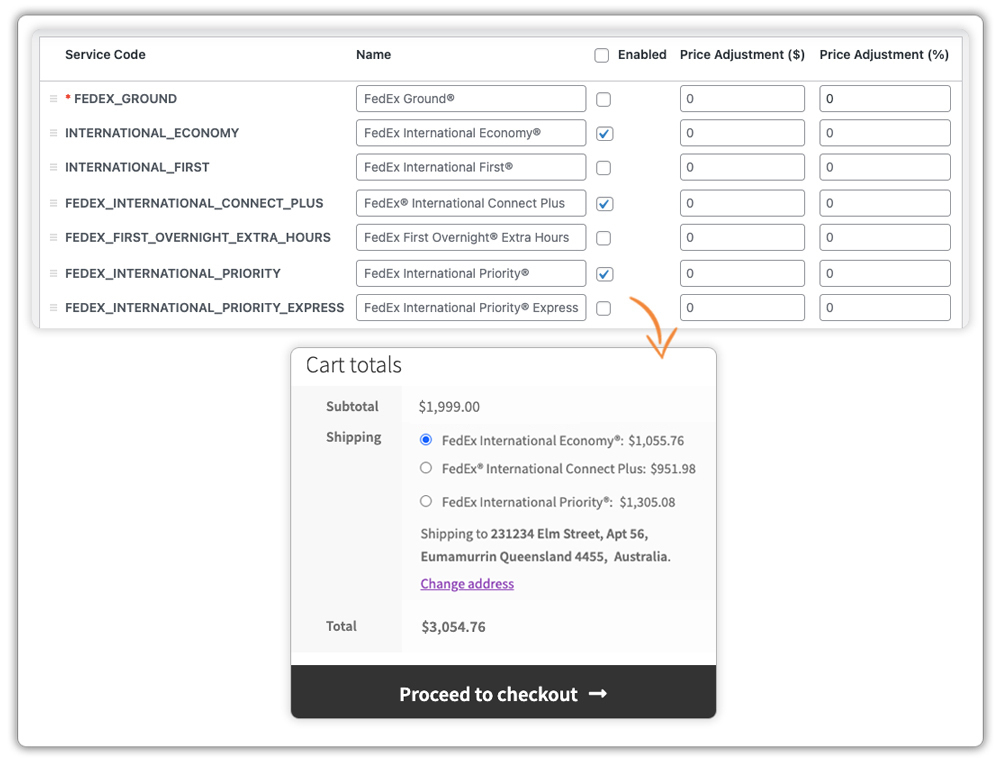Viewport: 1000px width, 761px height.
Task: Edit the FedEx International Priority name field
Action: [x=471, y=273]
